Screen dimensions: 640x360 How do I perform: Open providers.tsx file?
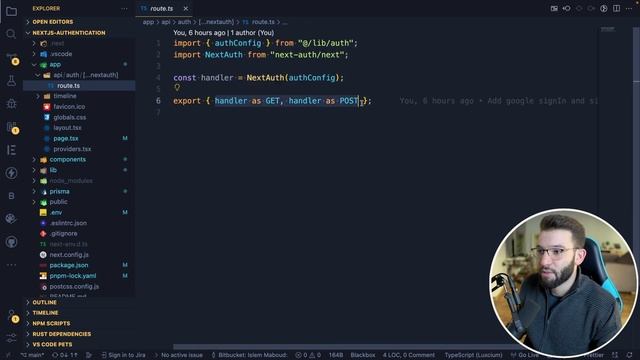tap(72, 149)
